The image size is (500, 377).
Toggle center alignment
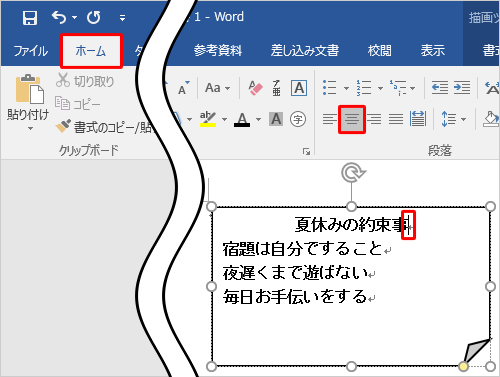pyautogui.click(x=352, y=119)
